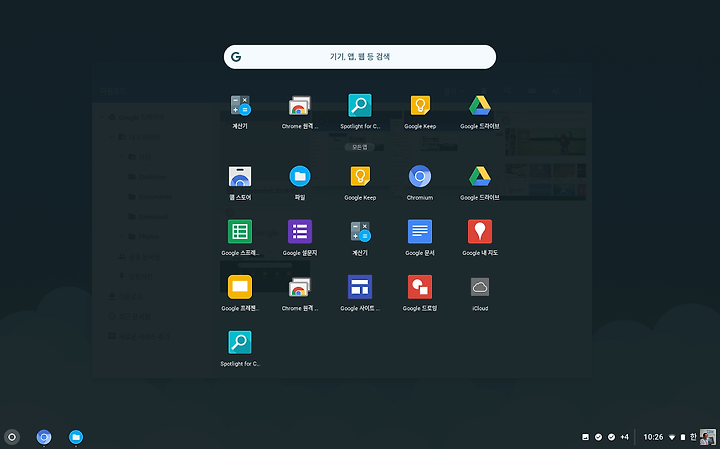Switch input method via the 한 indicator
This screenshot has height=449, width=720.
click(x=693, y=437)
